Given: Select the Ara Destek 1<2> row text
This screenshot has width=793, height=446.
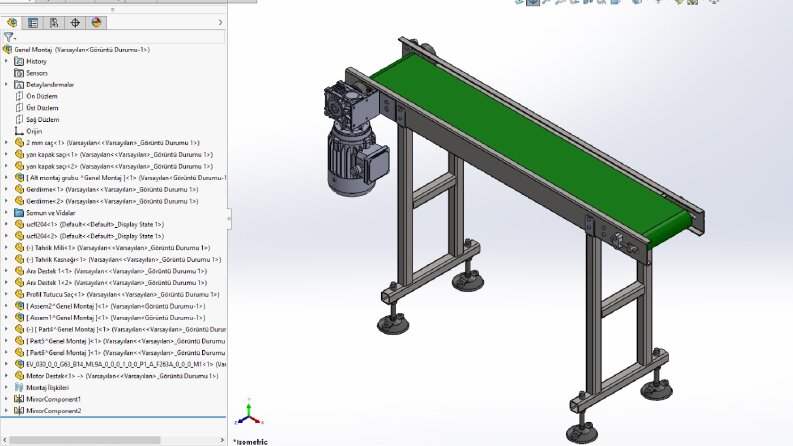Looking at the screenshot, I should 116,283.
